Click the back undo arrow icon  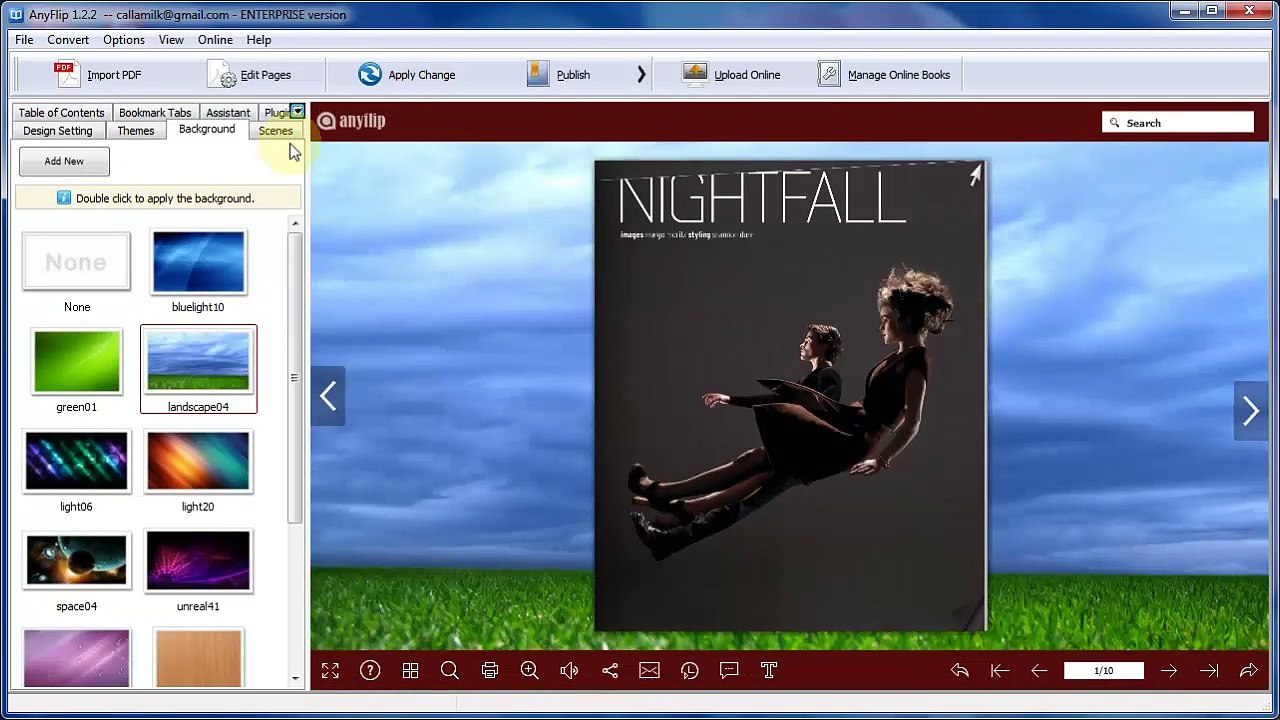tap(960, 671)
